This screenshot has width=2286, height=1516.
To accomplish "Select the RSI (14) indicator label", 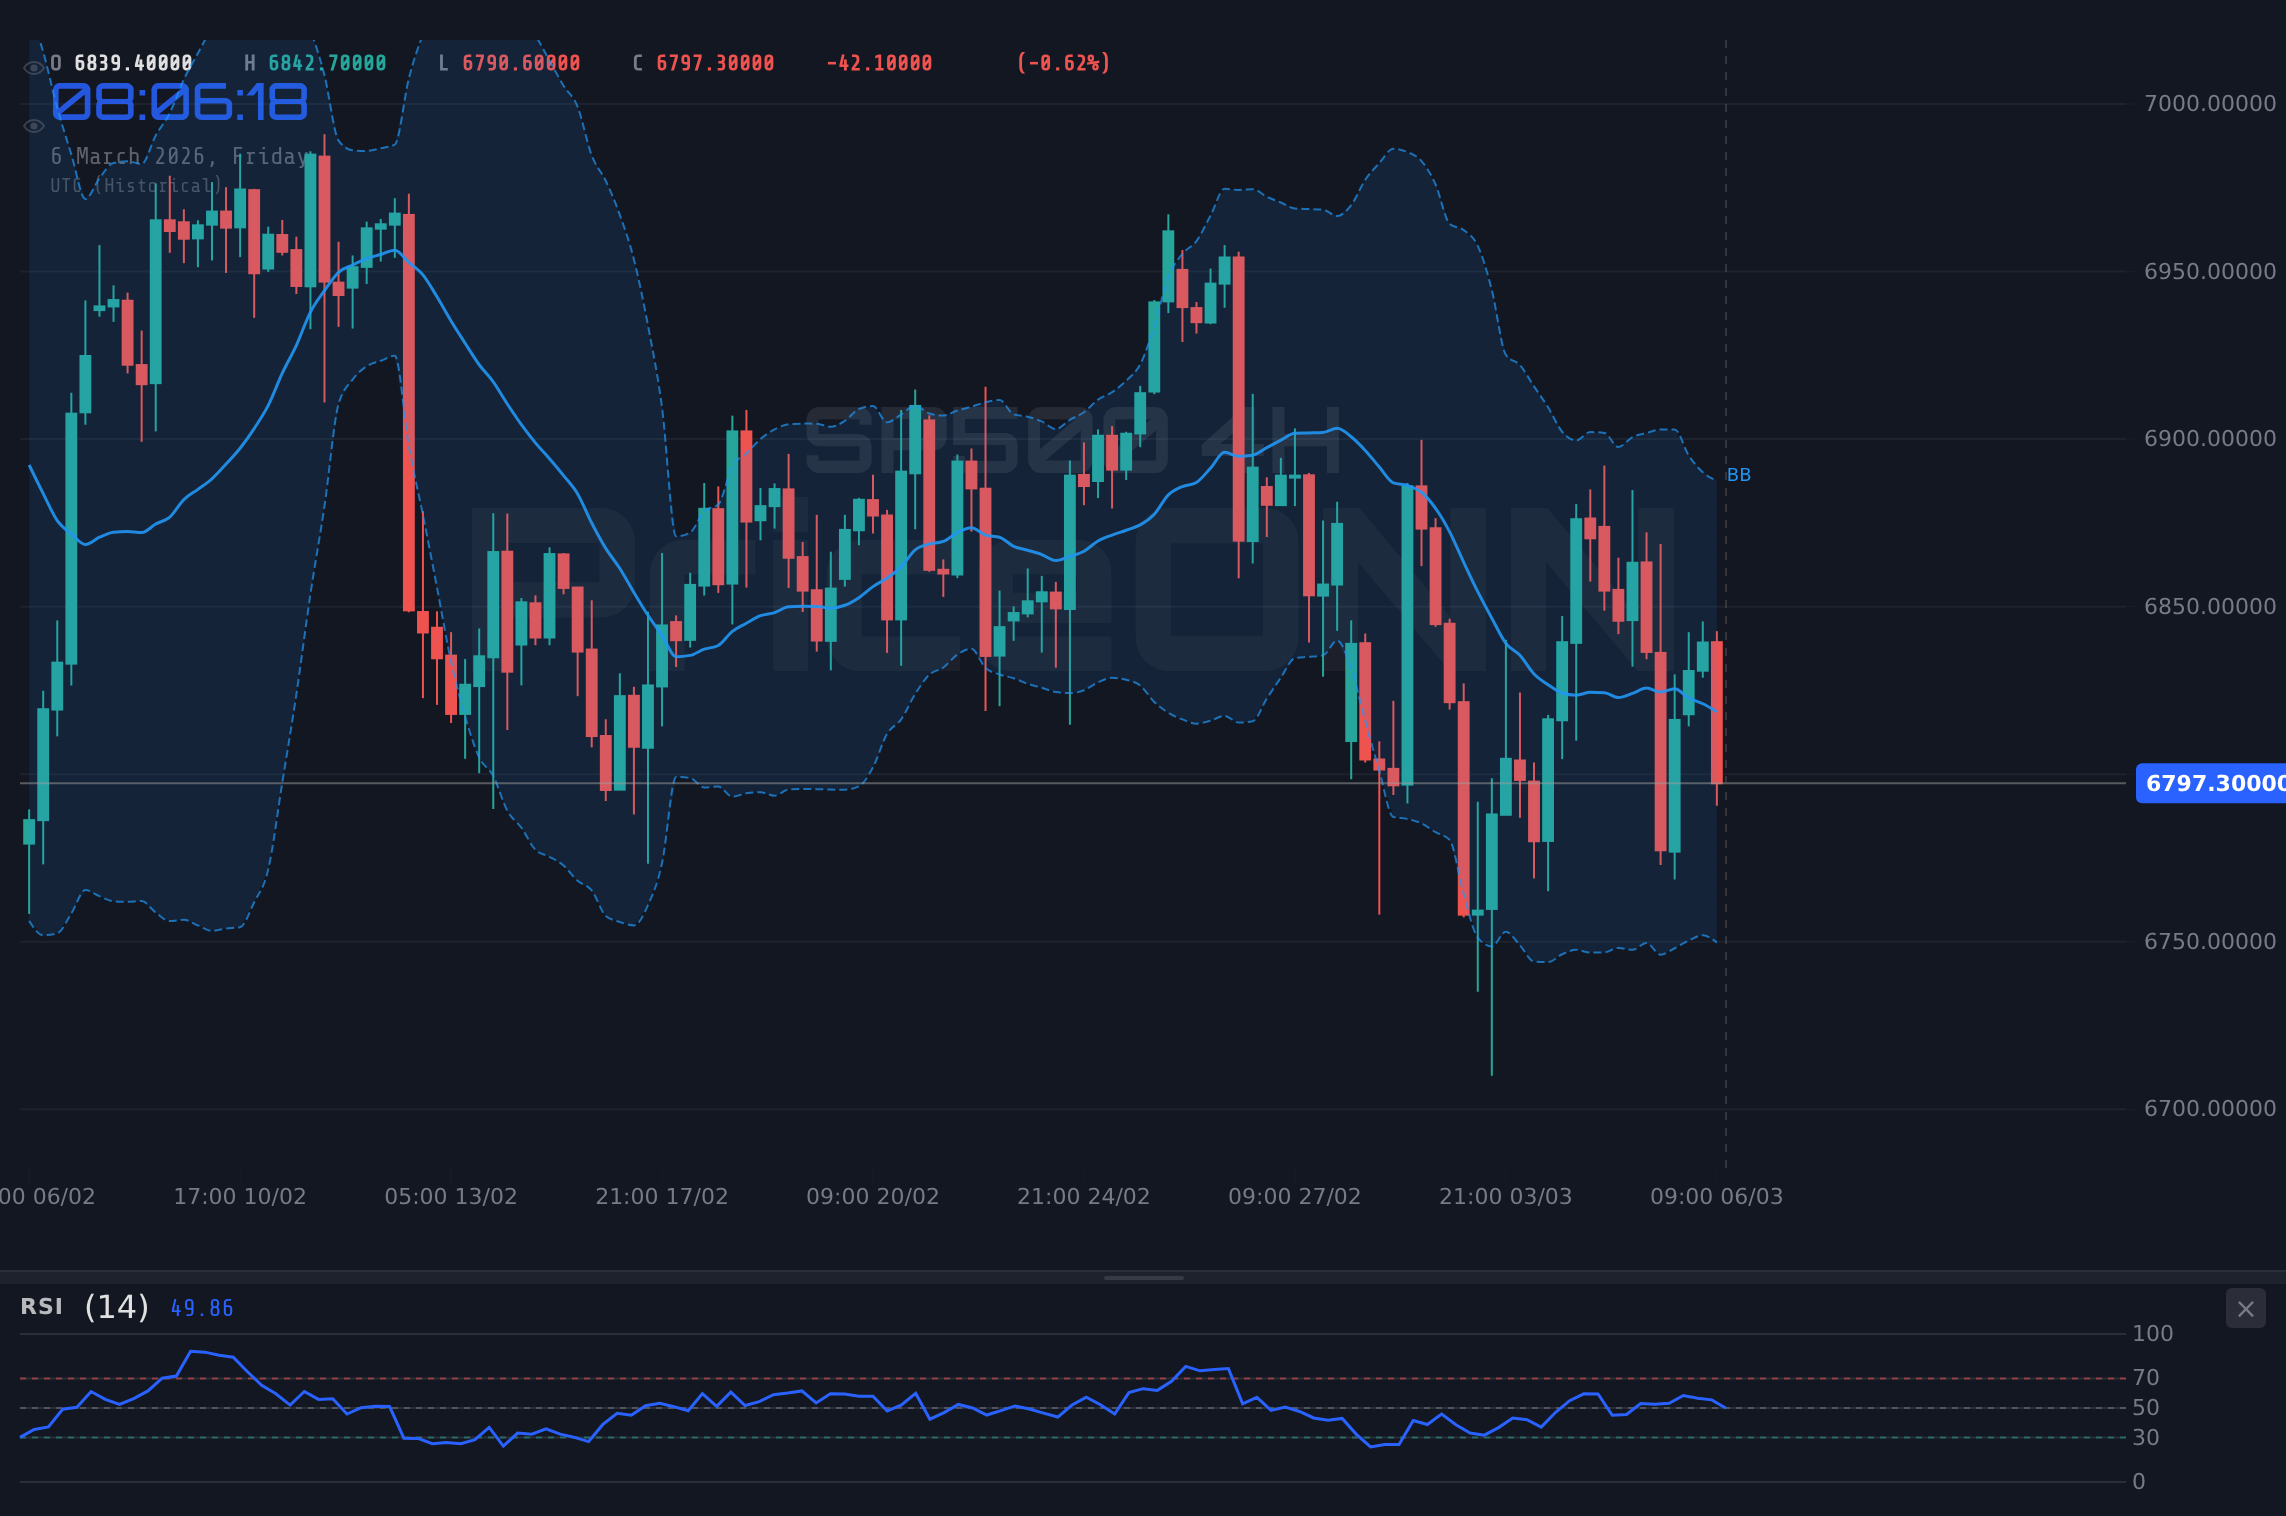I will click(x=85, y=1307).
